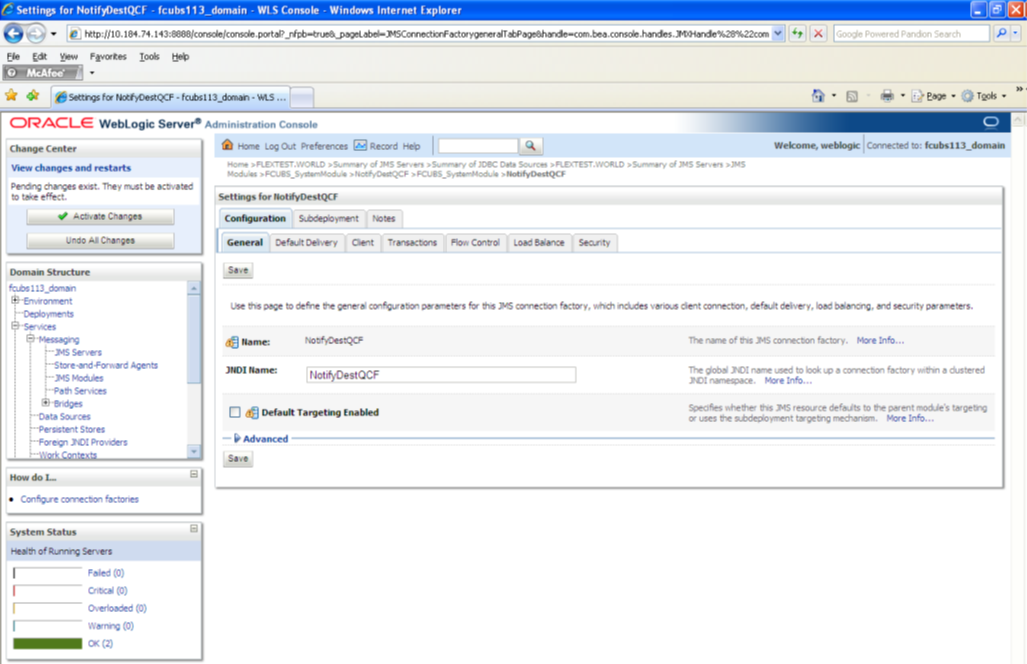The image size is (1027, 664).
Task: Click the Record icon in the console toolbar
Action: click(x=360, y=145)
